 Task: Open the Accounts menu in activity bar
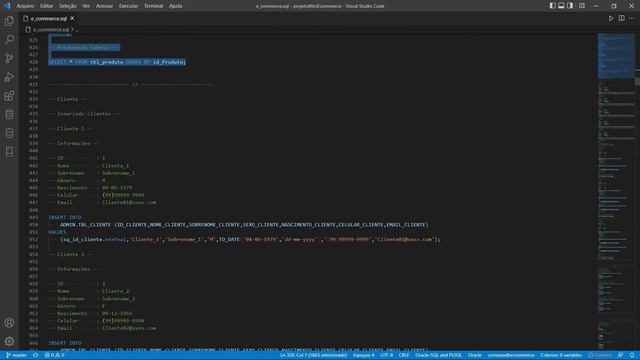coord(9,323)
